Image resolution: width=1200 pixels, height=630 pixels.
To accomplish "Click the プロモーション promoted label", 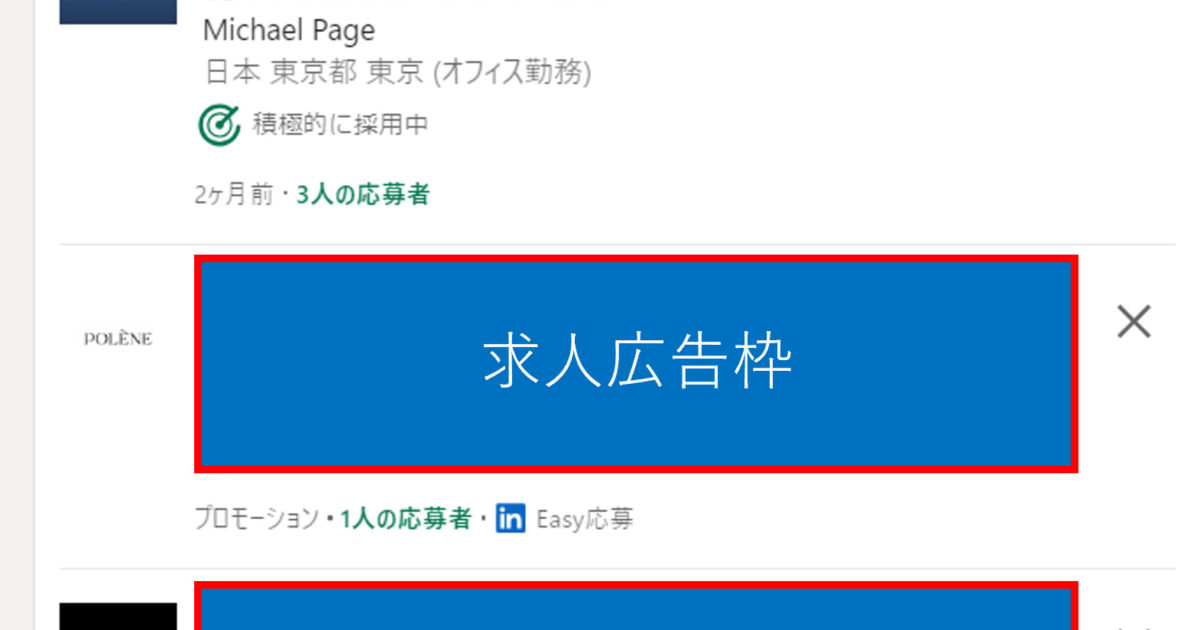I will click(x=257, y=519).
